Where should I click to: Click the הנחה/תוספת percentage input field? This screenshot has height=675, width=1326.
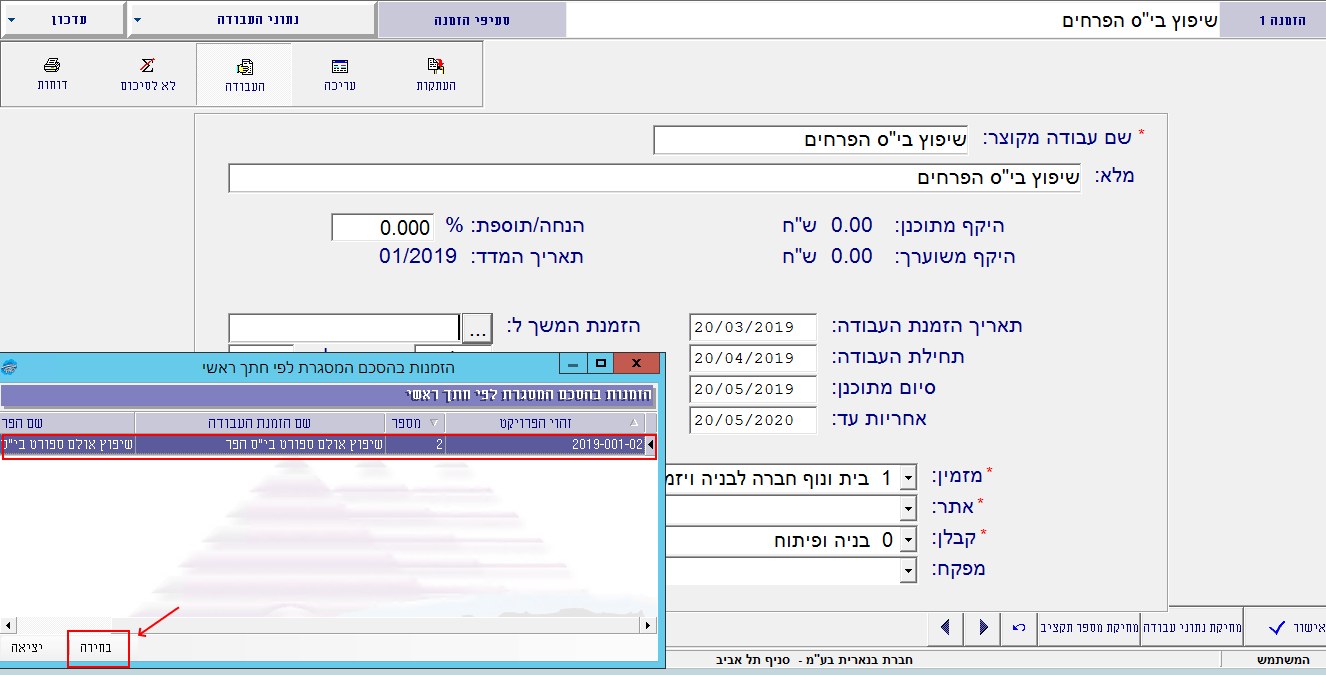[x=383, y=227]
